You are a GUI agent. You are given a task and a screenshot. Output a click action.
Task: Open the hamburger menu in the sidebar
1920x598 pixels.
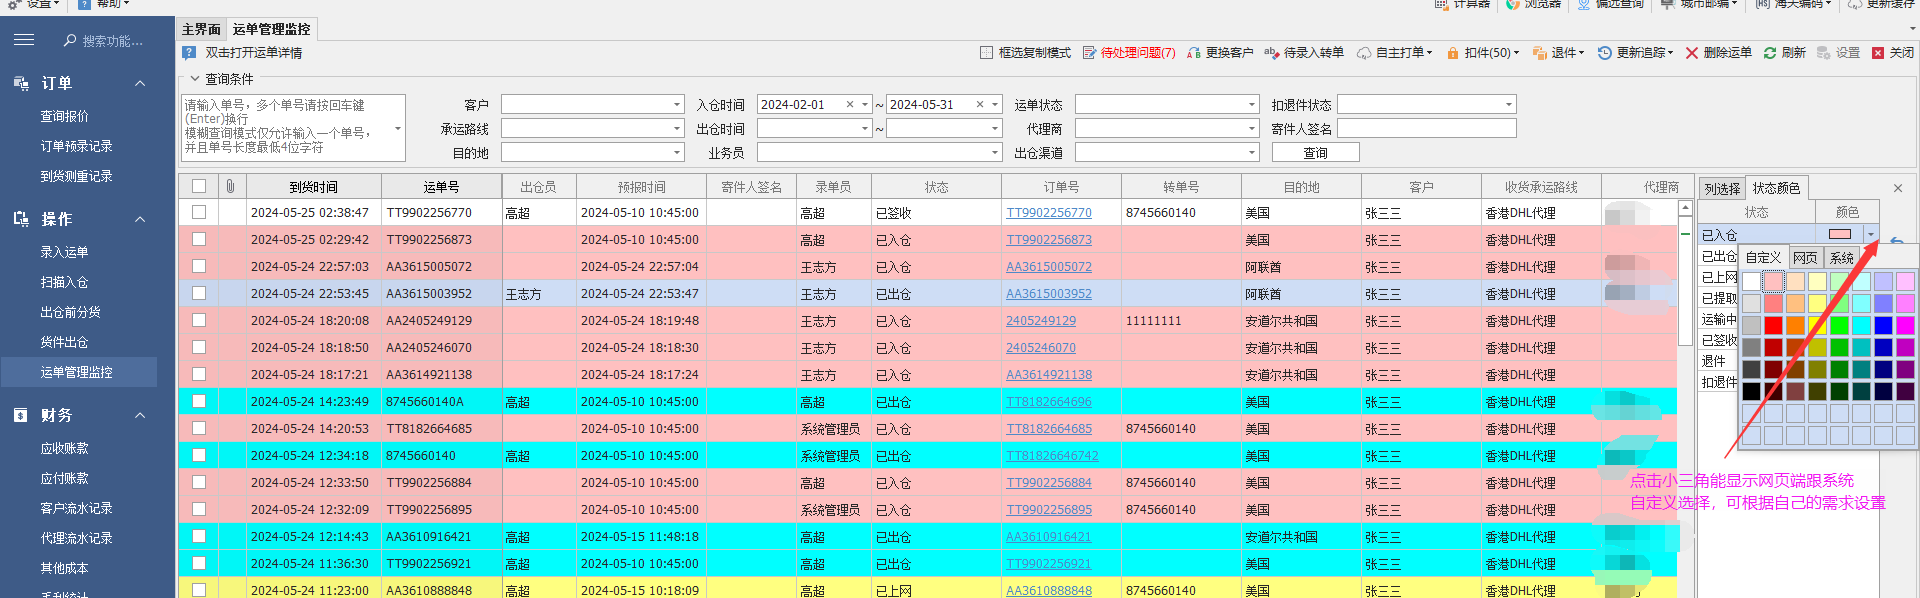tap(24, 40)
